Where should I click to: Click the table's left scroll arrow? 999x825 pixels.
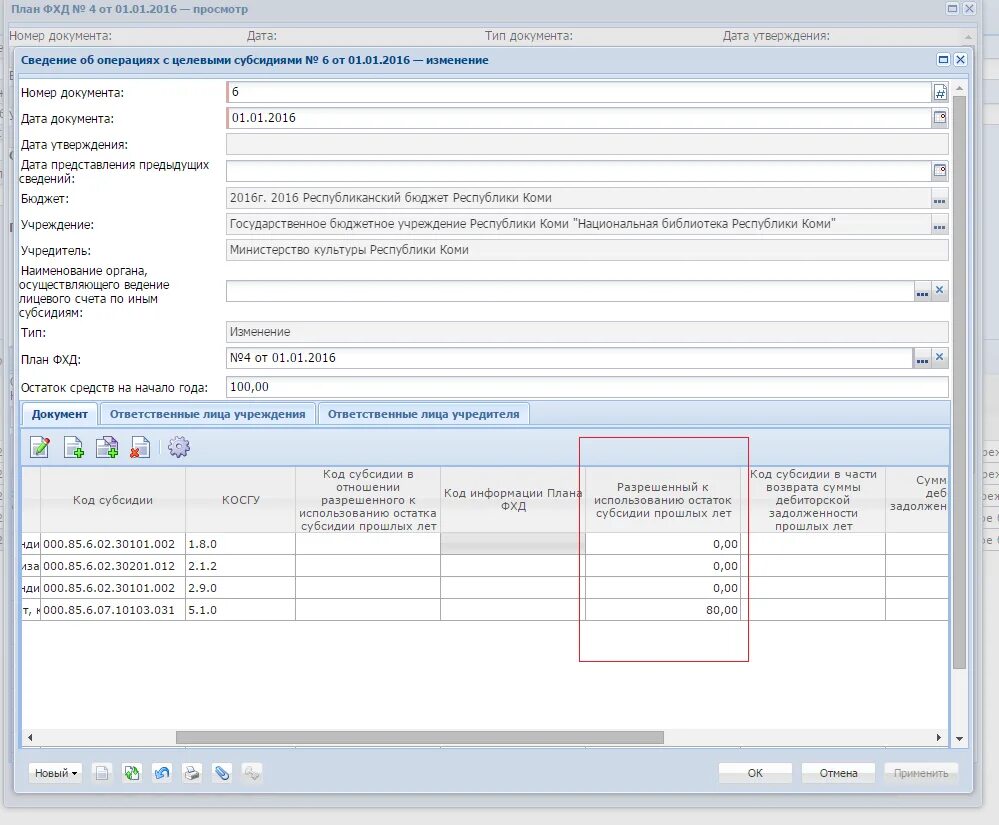pyautogui.click(x=30, y=737)
